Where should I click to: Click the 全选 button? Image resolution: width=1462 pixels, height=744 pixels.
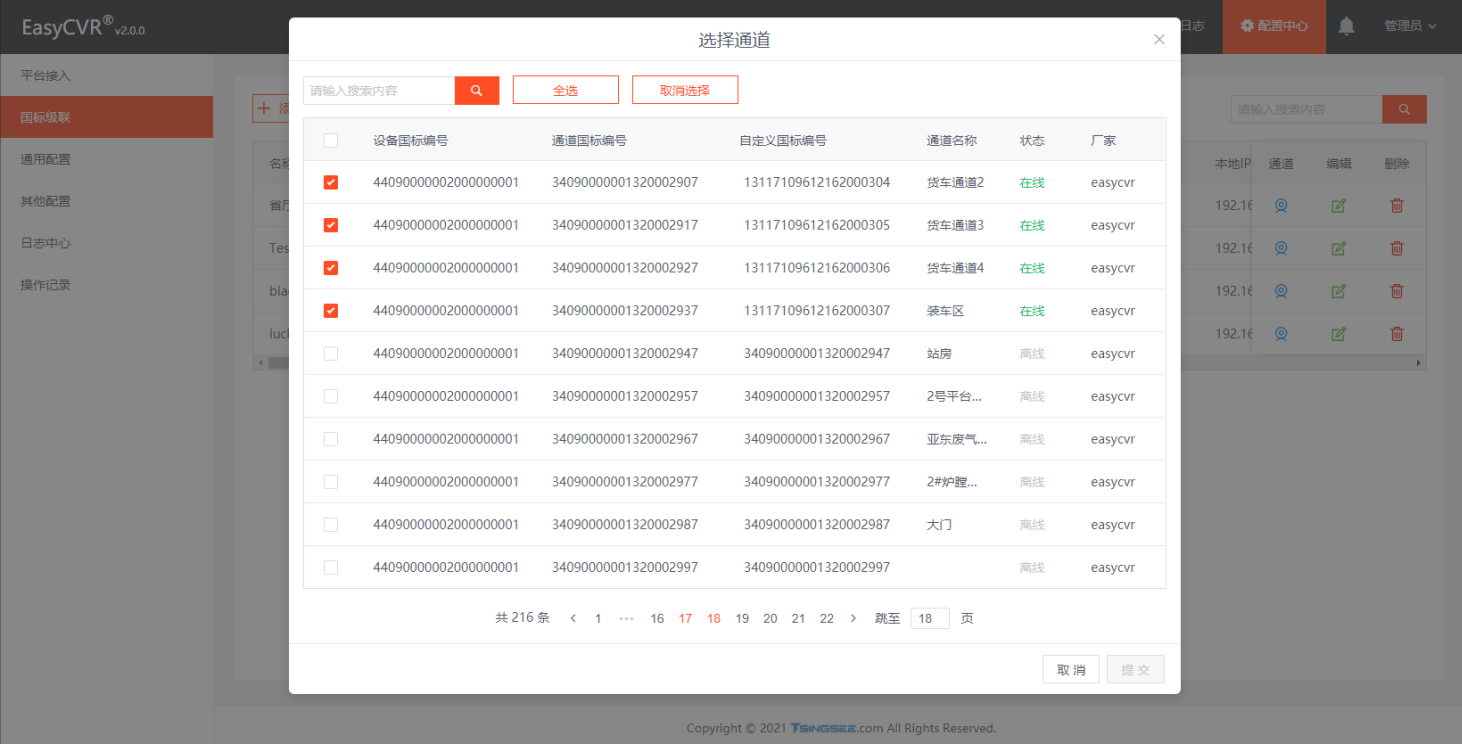566,90
